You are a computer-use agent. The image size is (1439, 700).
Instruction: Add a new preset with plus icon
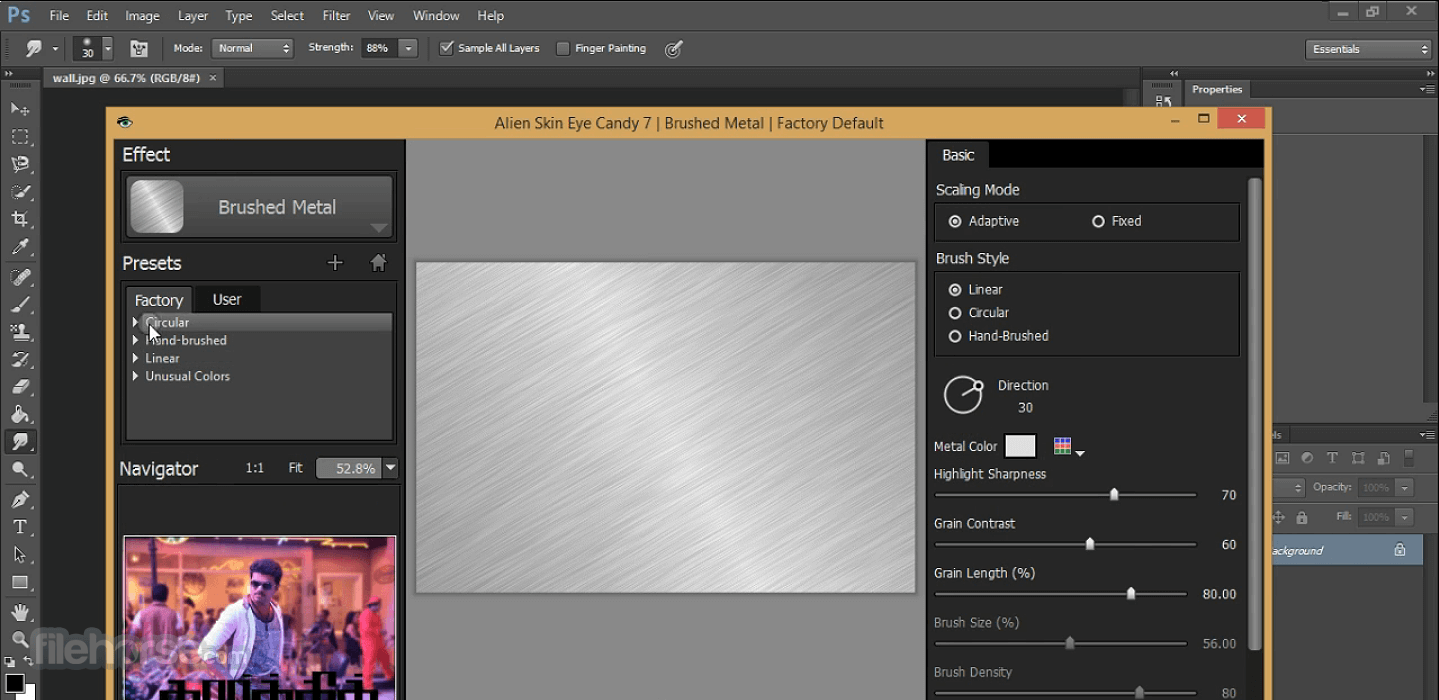click(335, 263)
